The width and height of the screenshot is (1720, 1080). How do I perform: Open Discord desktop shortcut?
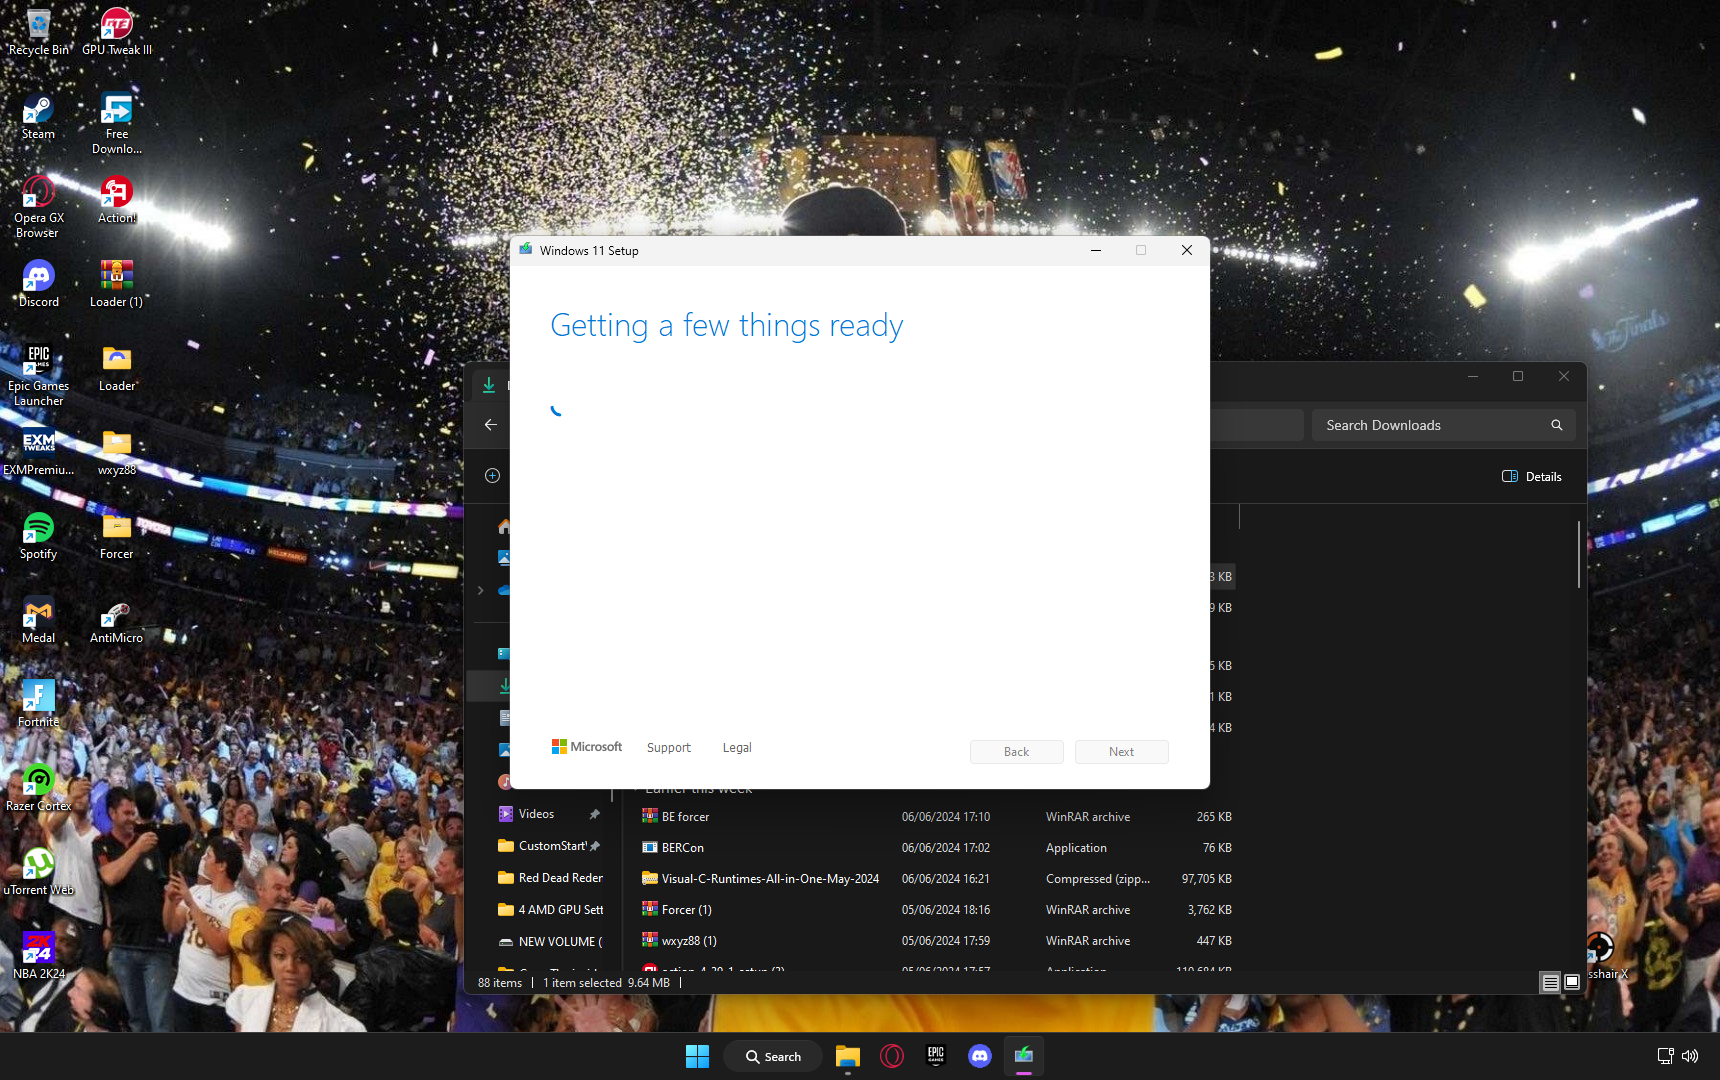pyautogui.click(x=38, y=284)
